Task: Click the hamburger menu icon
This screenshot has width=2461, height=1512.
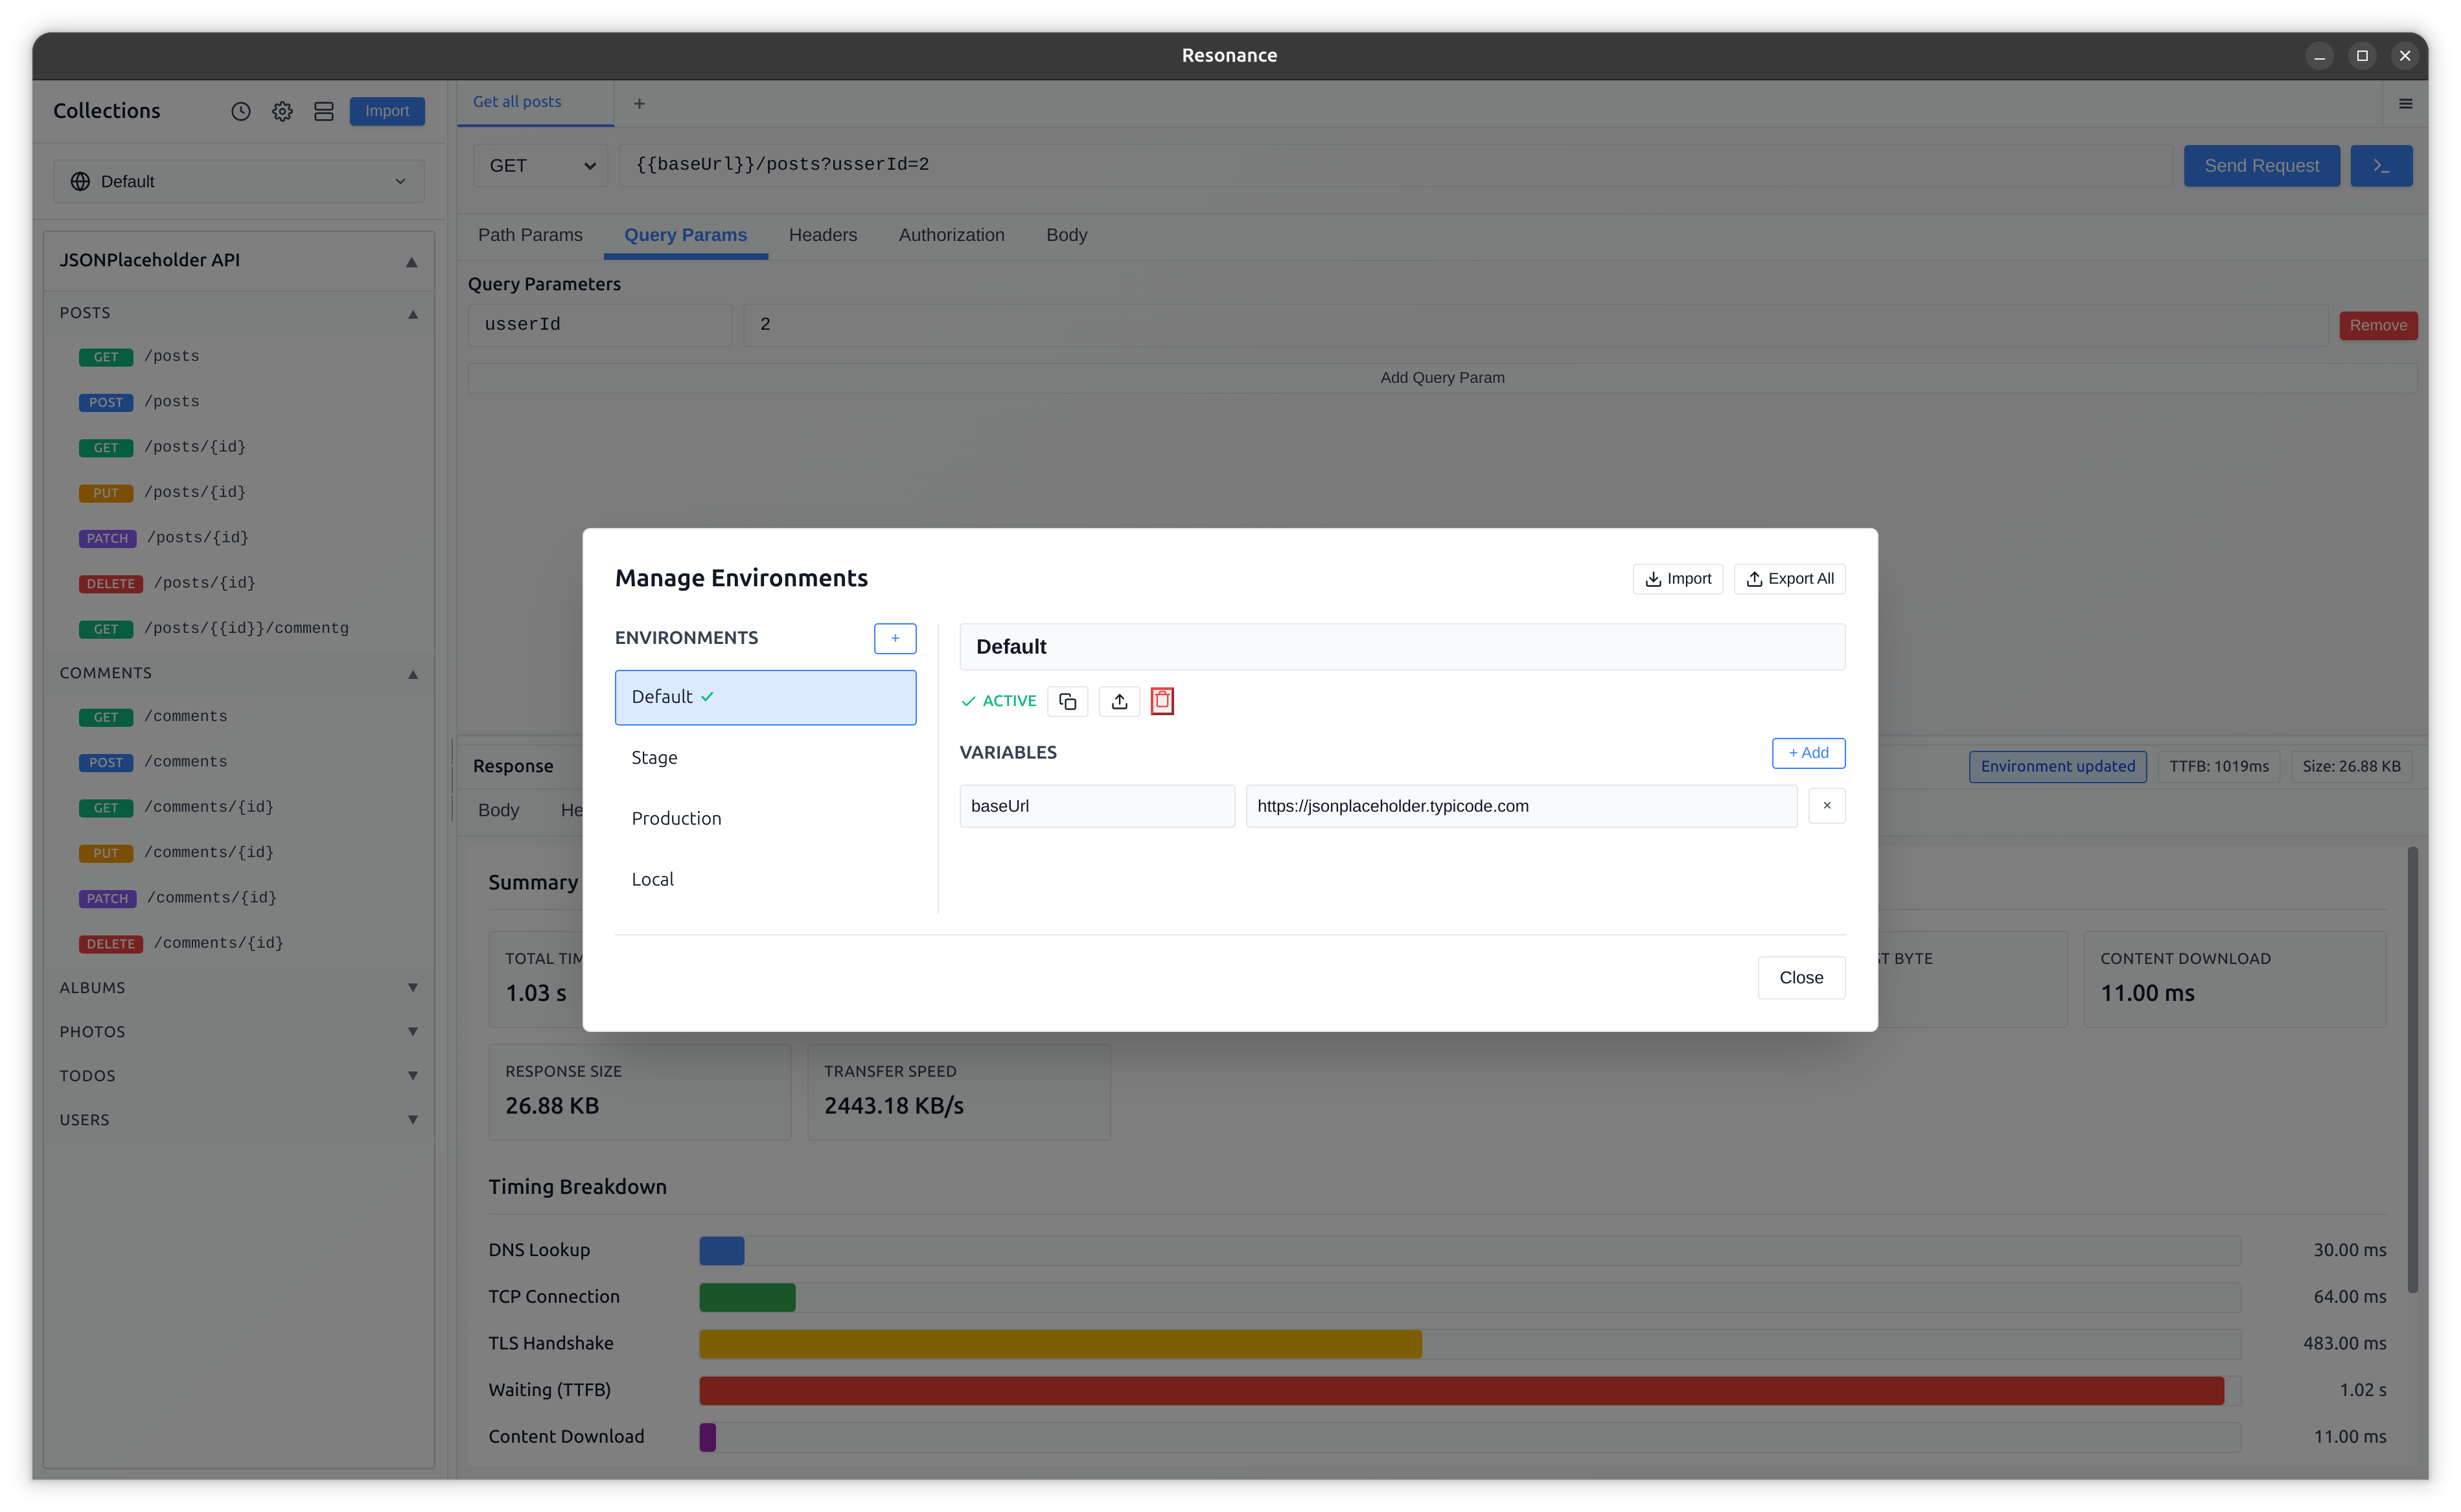Action: pos(2405,104)
